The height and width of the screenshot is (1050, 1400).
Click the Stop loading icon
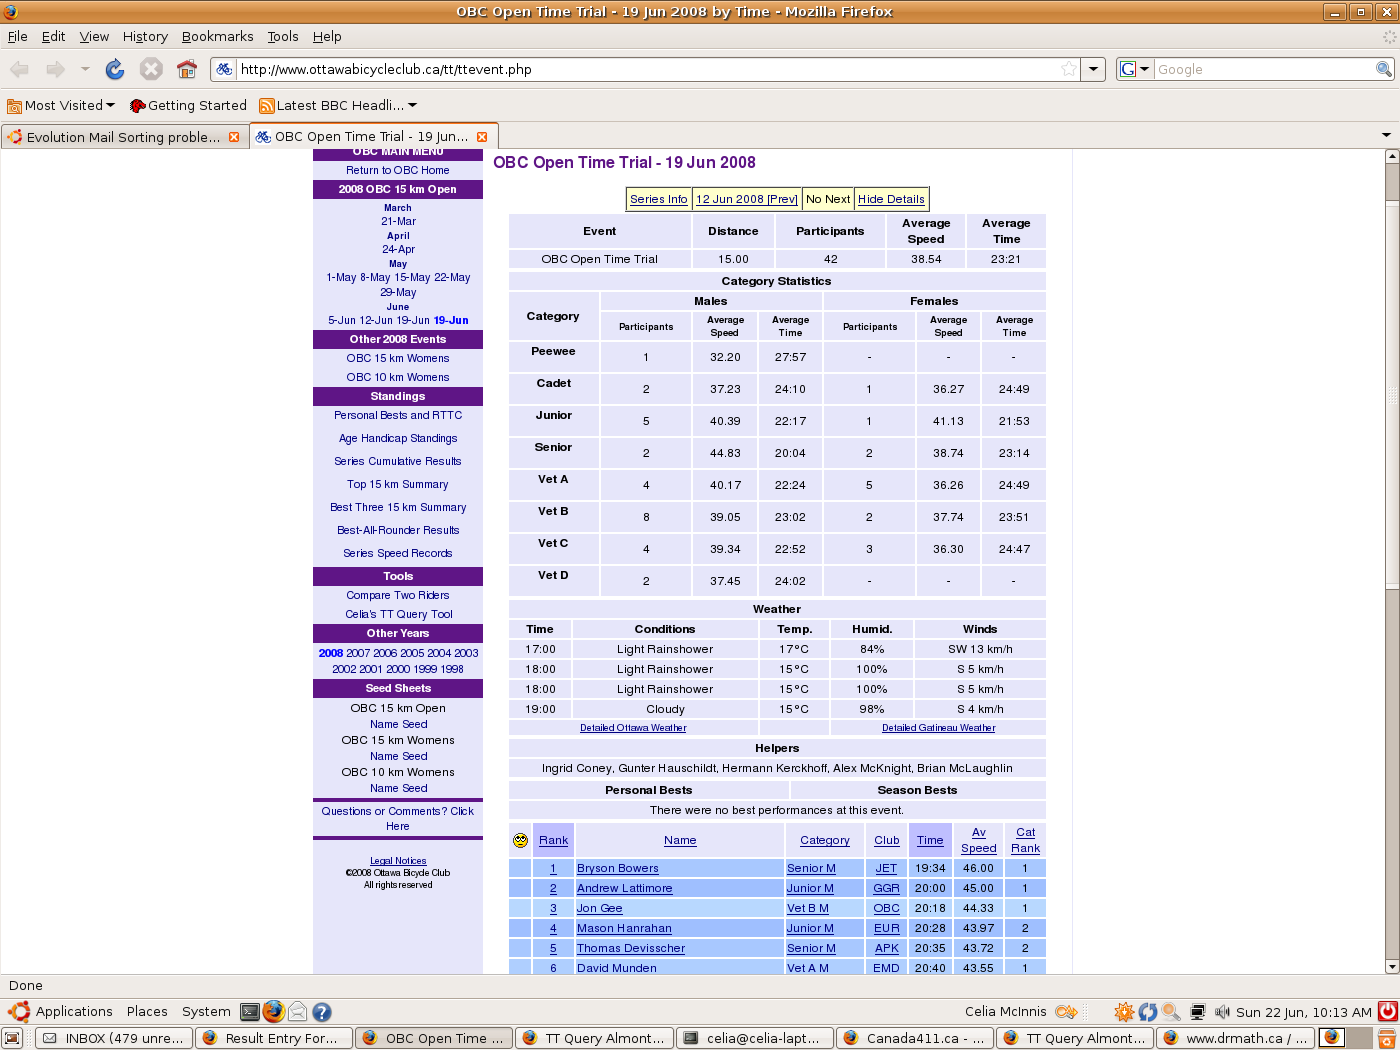point(151,69)
